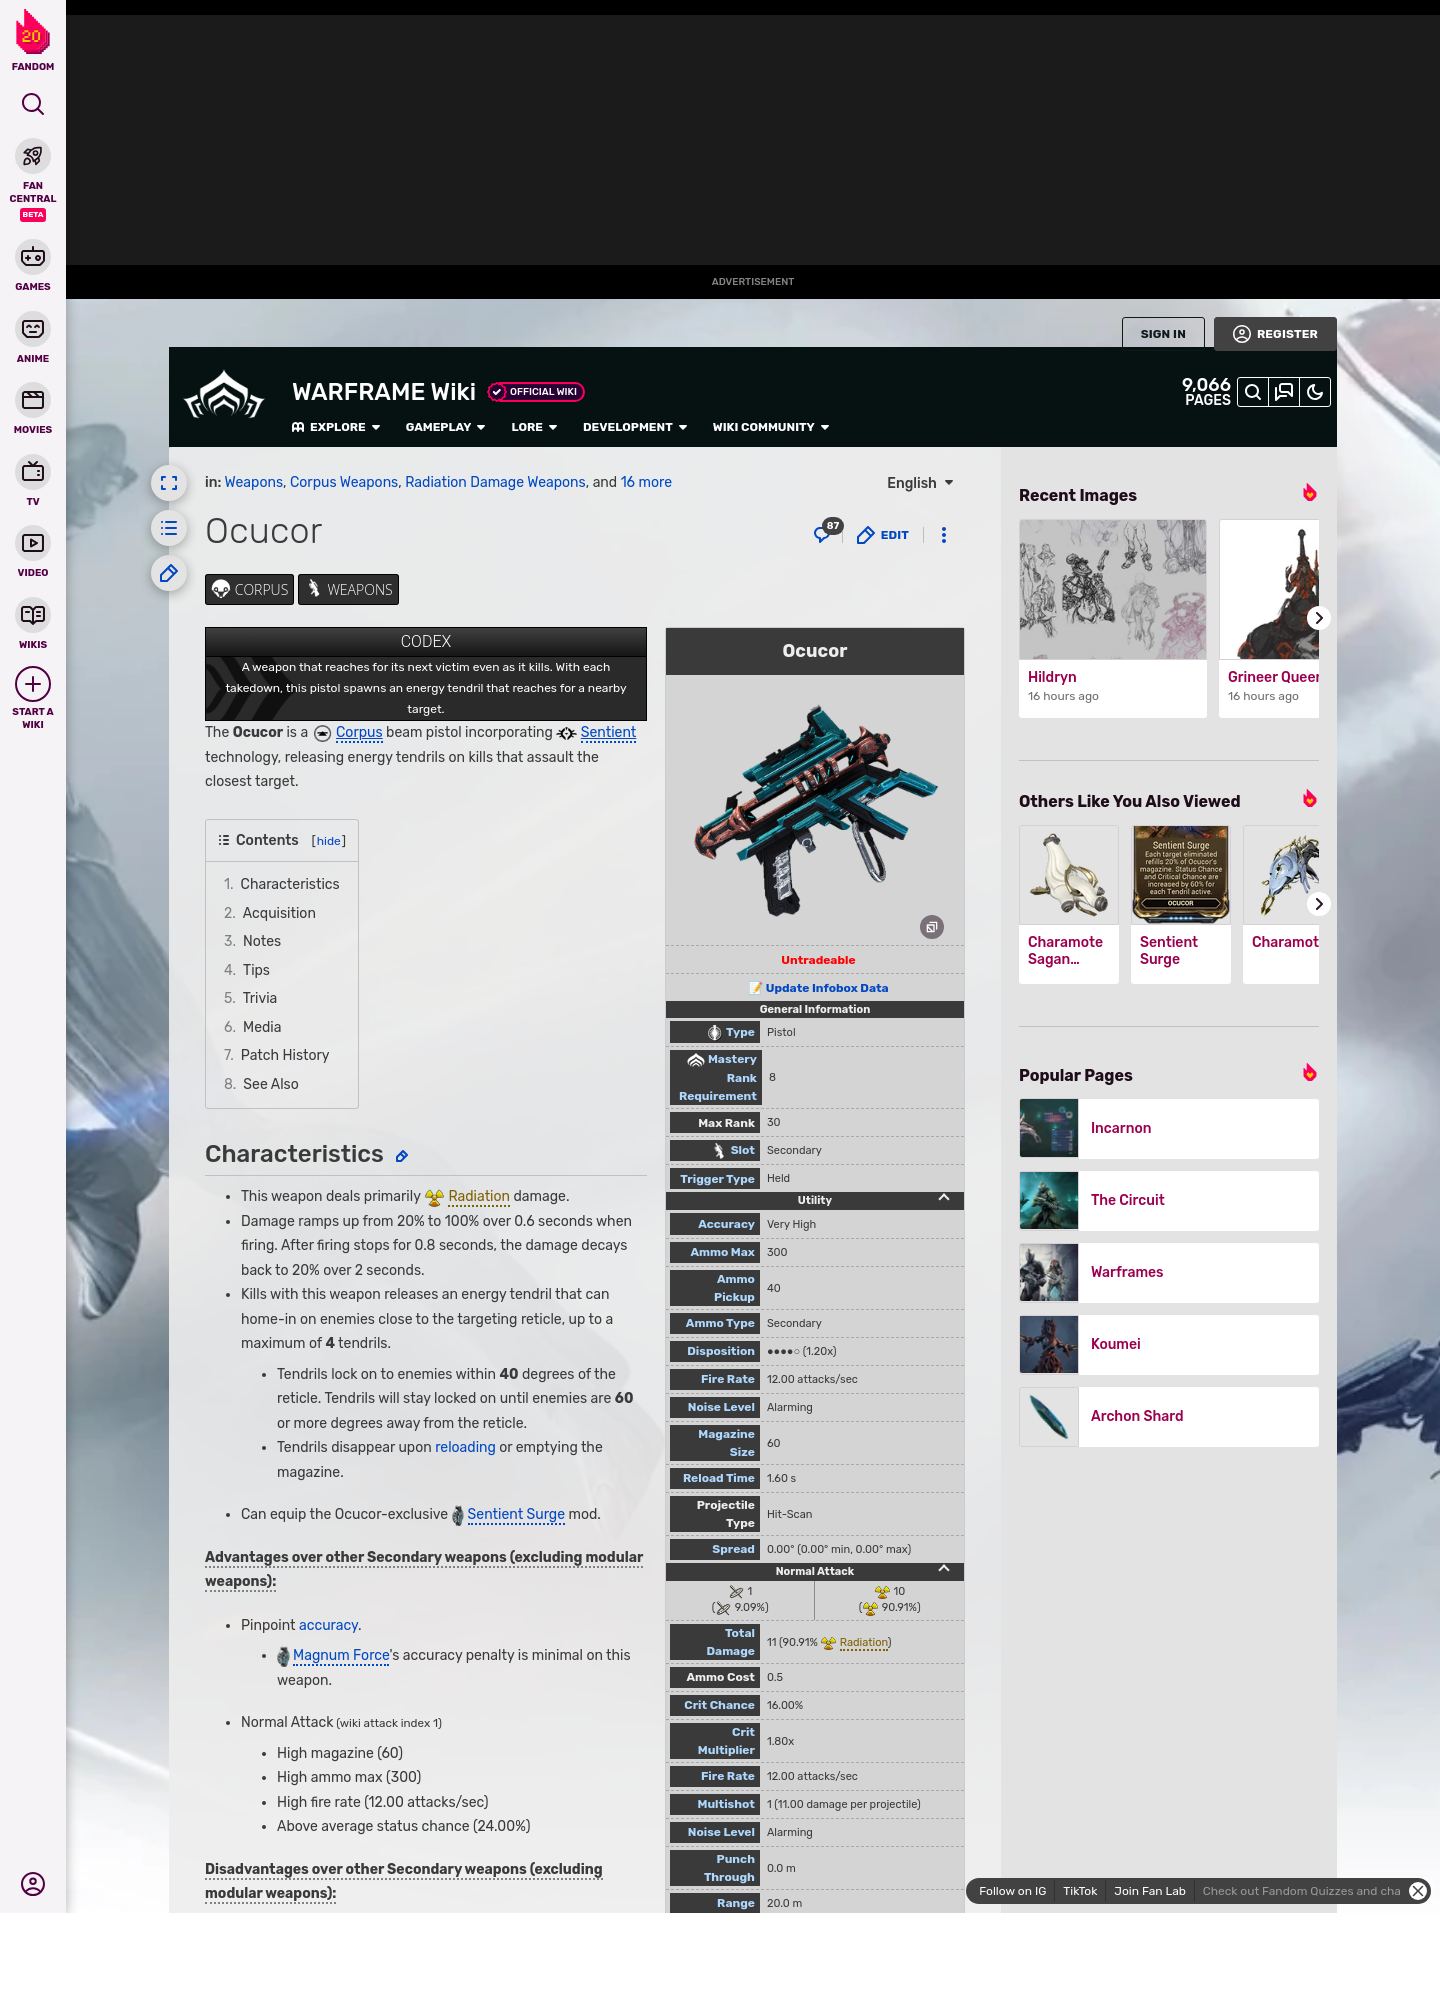Open the Charamote Sagan card
This screenshot has width=1440, height=2000.
tap(1069, 904)
